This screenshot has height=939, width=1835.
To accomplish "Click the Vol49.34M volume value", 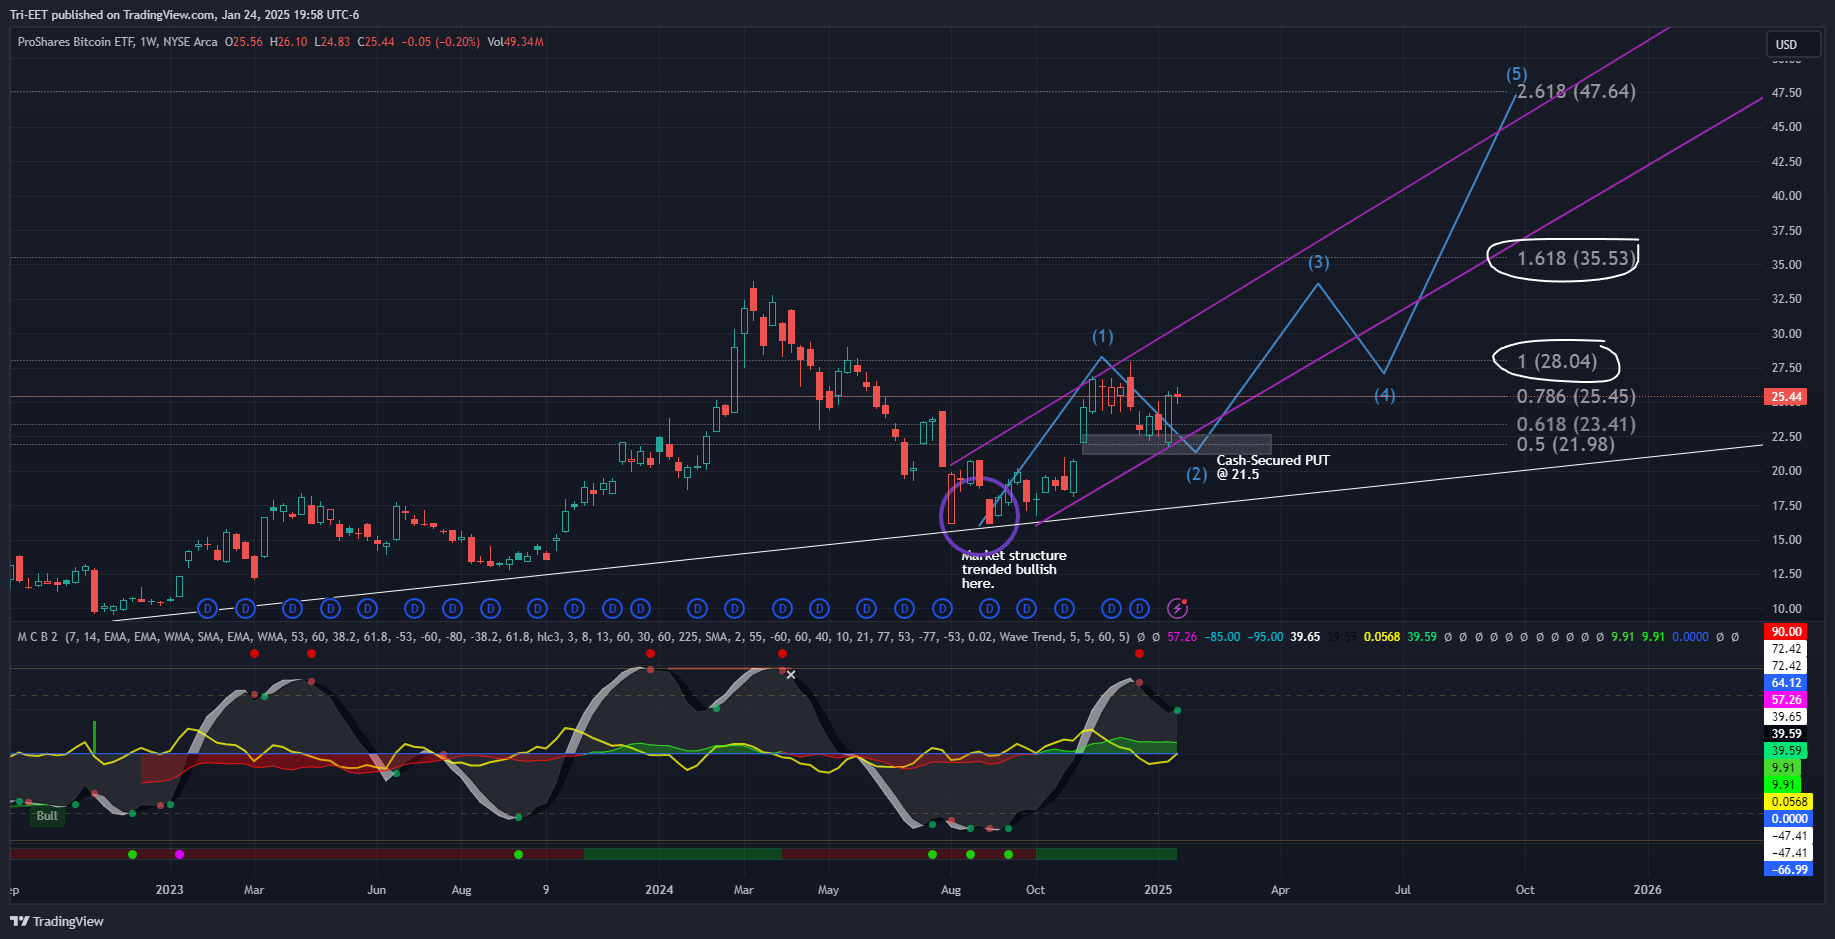I will pos(515,42).
